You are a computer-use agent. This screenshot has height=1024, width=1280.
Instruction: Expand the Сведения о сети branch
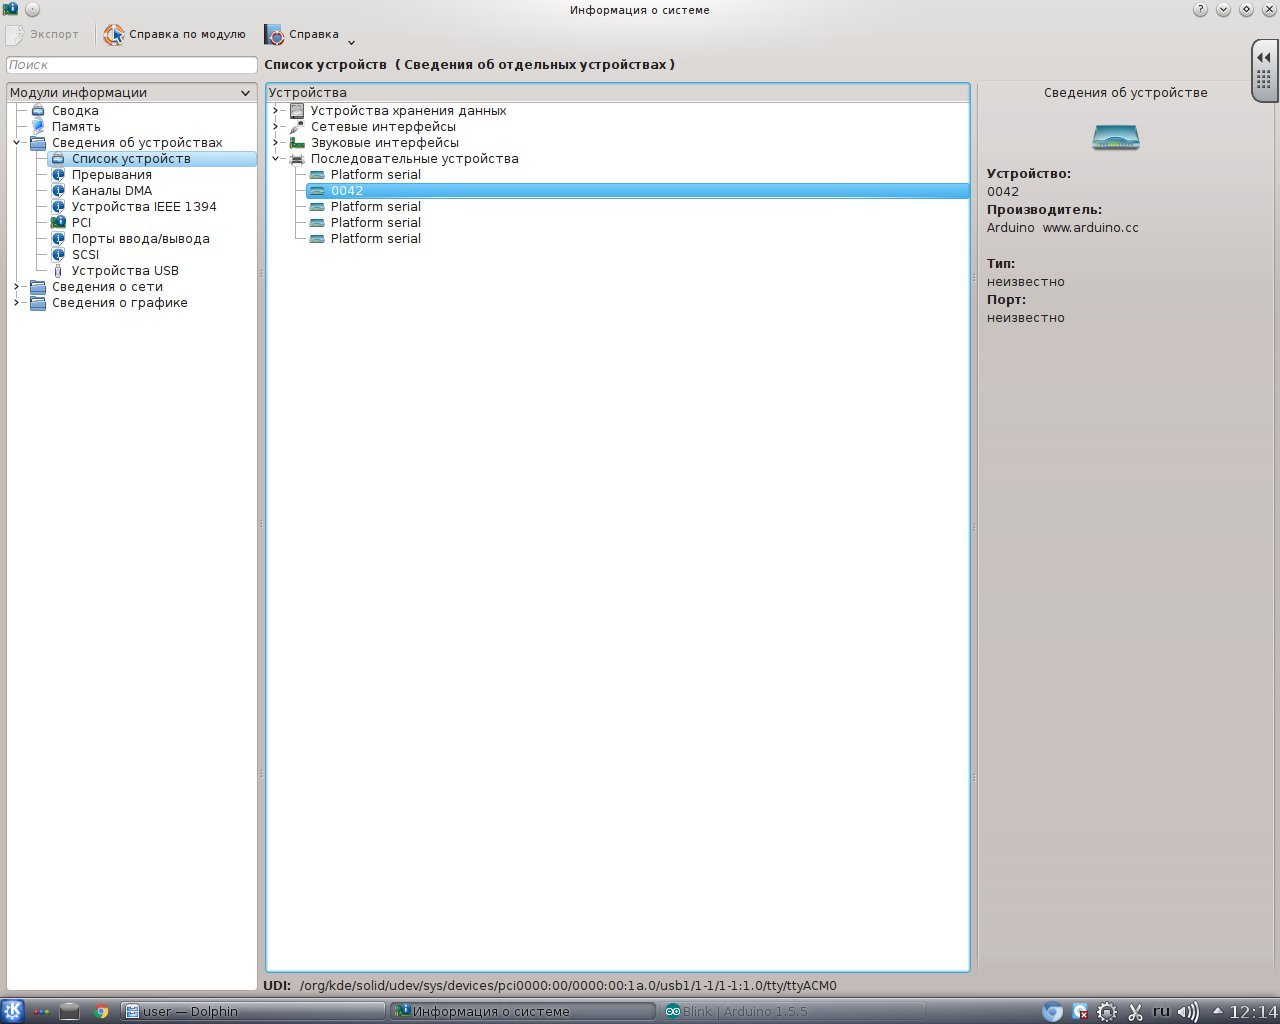(x=16, y=287)
